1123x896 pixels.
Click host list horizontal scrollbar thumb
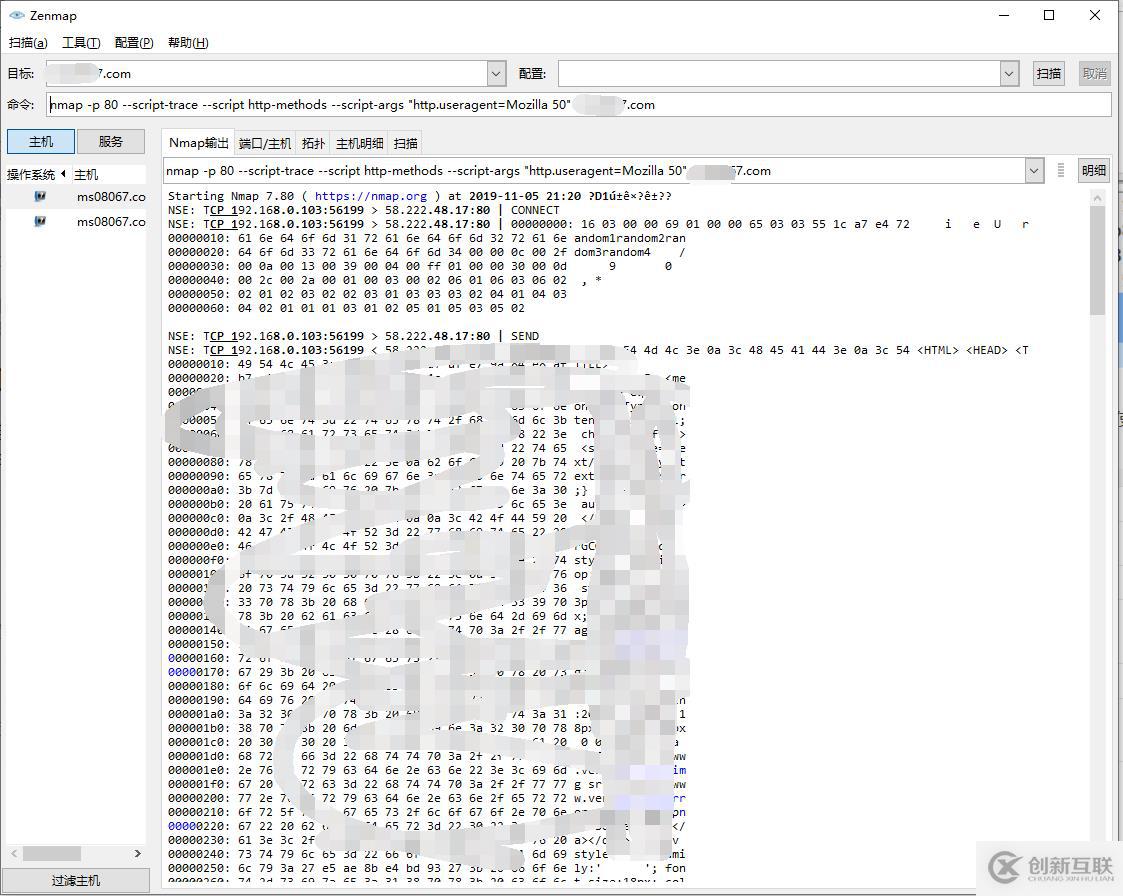52,854
